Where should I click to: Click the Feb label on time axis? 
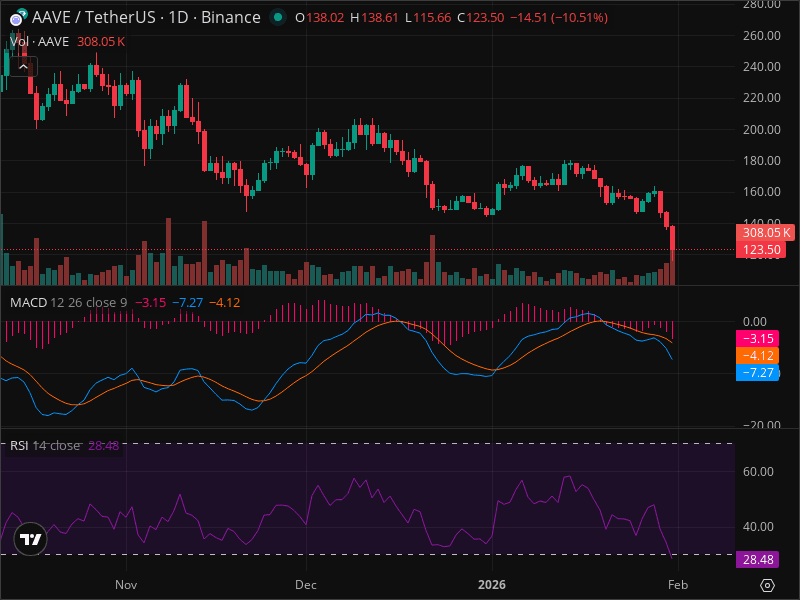(x=678, y=585)
